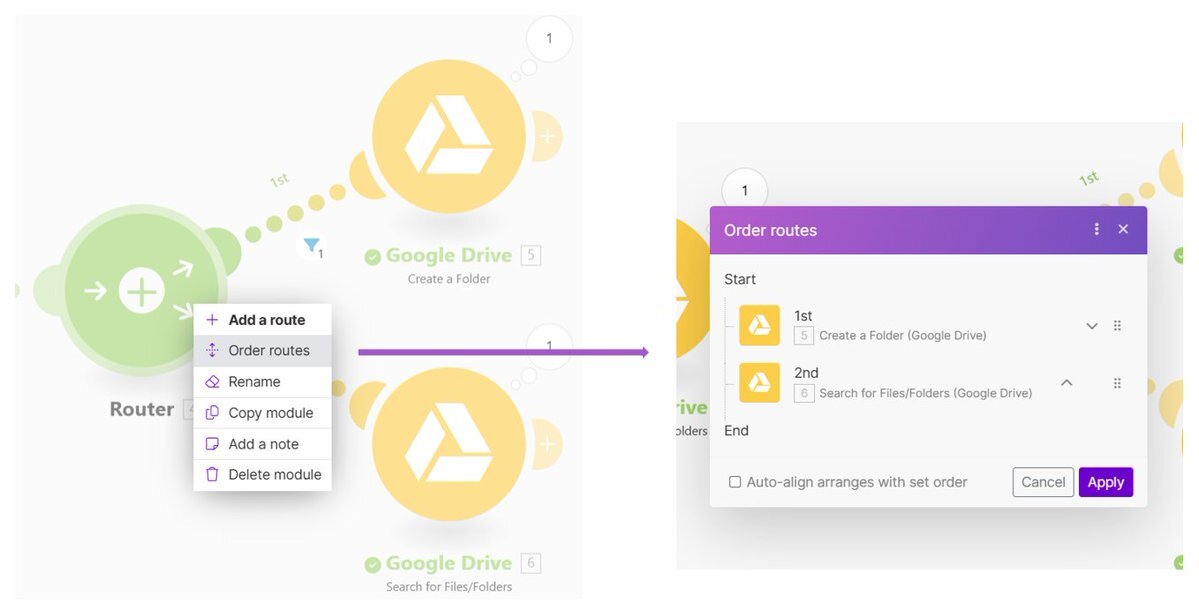Click the 'Order routes' dialog title
Screen dimensions: 1199x612
[x=770, y=230]
